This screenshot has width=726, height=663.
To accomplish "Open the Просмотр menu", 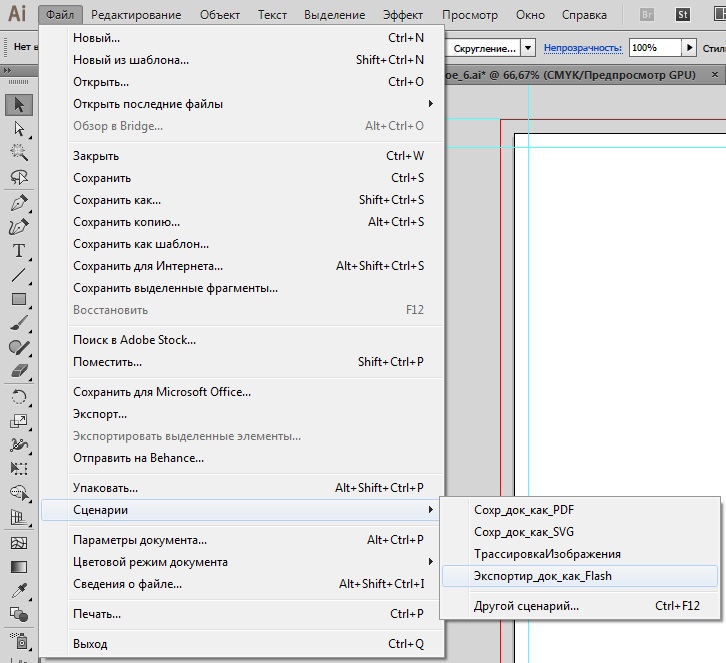I will coord(470,15).
